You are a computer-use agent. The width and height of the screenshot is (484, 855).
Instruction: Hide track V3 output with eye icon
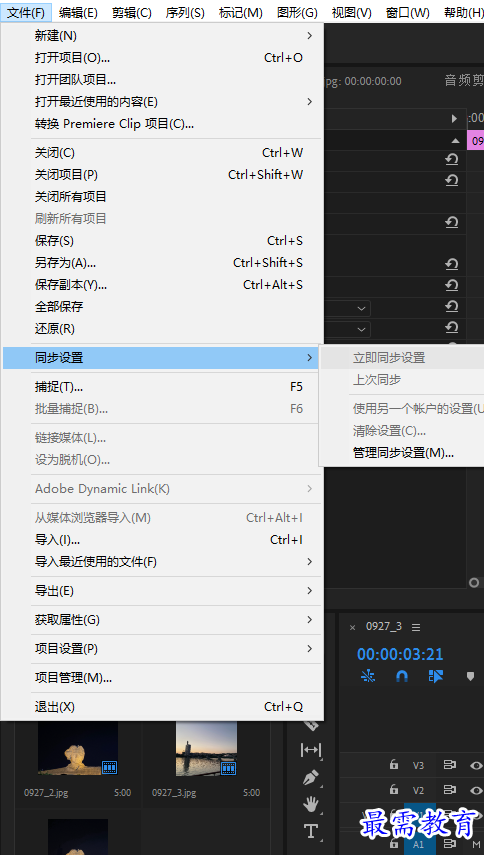(x=476, y=765)
